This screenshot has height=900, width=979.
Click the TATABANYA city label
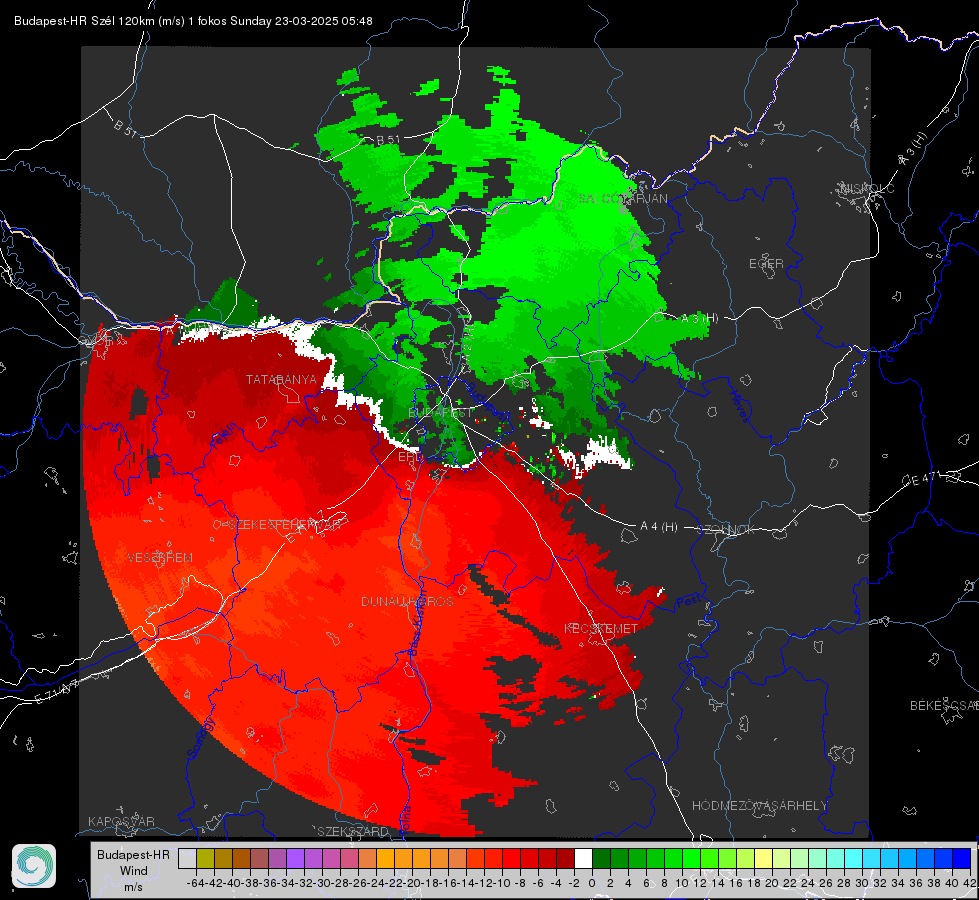point(281,379)
